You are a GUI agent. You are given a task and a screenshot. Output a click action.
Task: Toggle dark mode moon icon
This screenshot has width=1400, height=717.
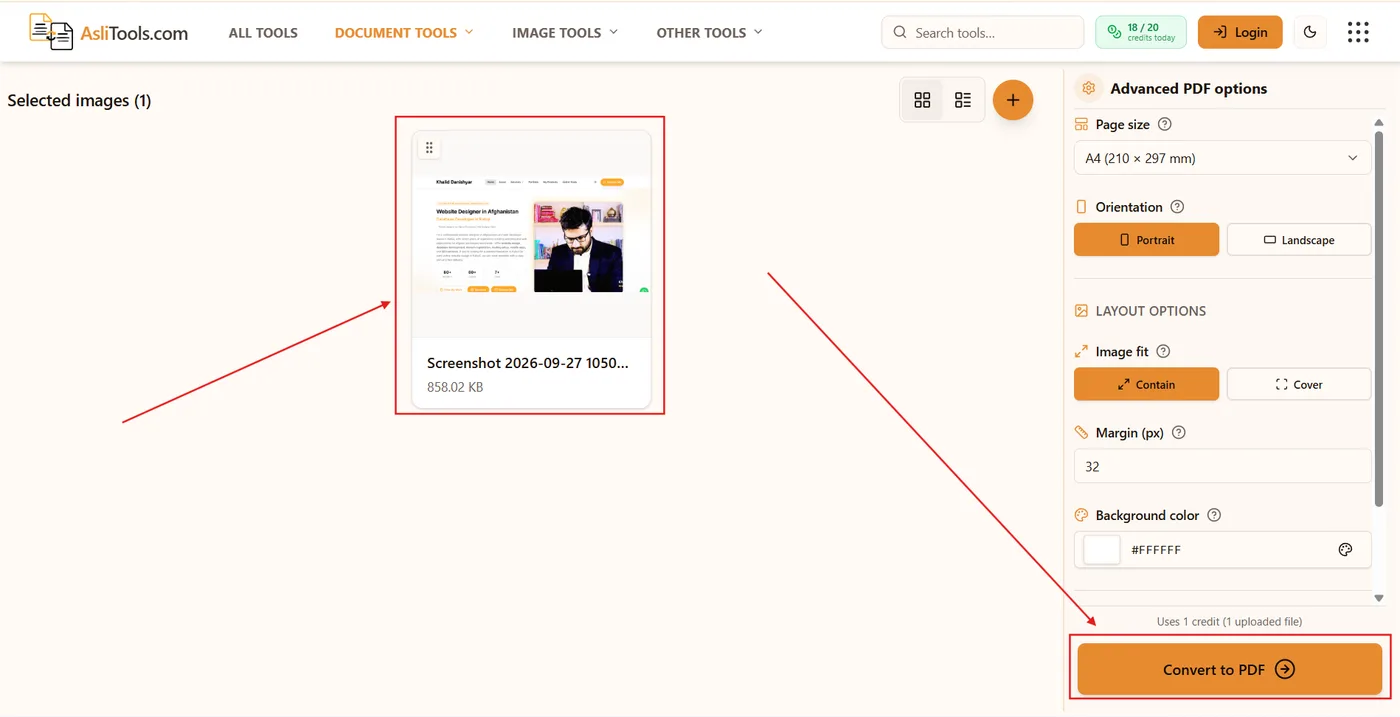point(1310,32)
